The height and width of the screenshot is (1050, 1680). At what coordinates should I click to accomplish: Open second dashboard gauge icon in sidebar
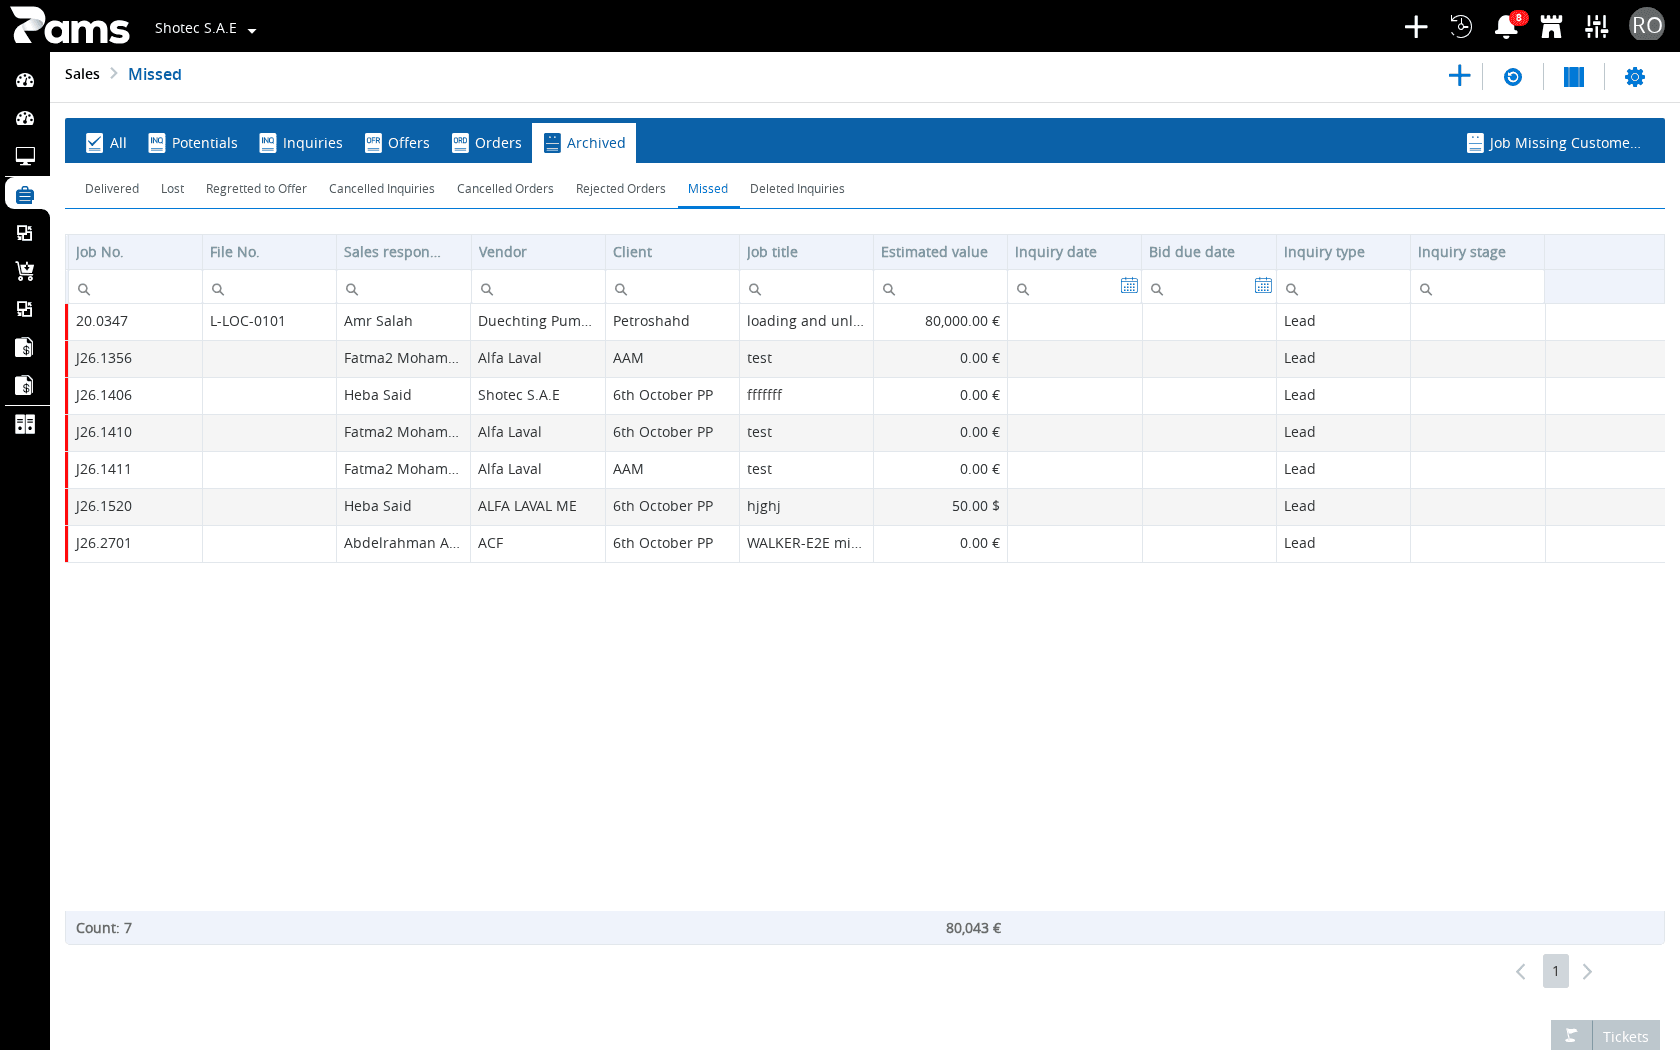[x=25, y=118]
